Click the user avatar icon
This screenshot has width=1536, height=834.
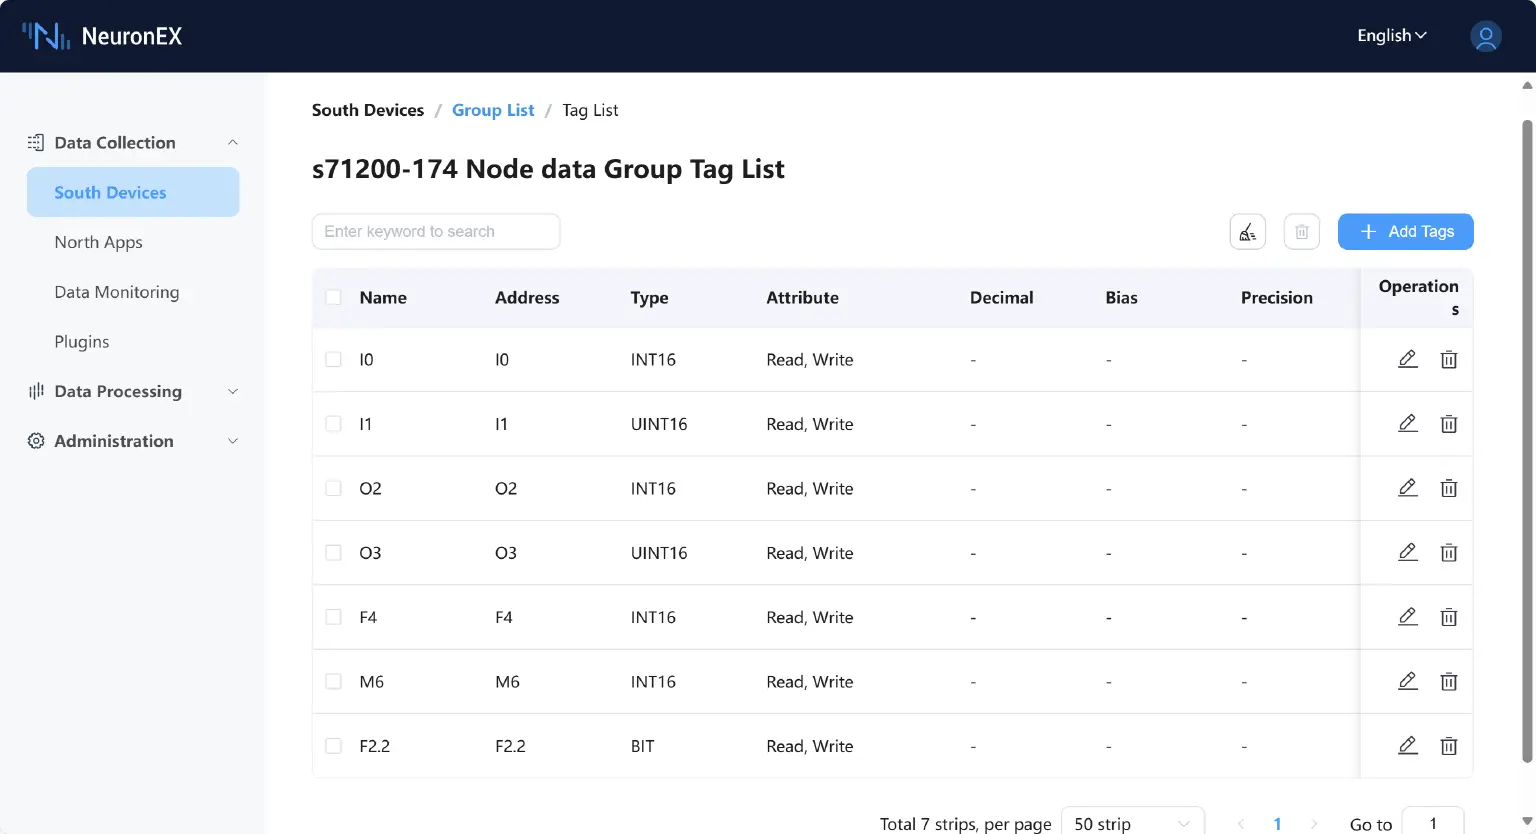click(1485, 36)
